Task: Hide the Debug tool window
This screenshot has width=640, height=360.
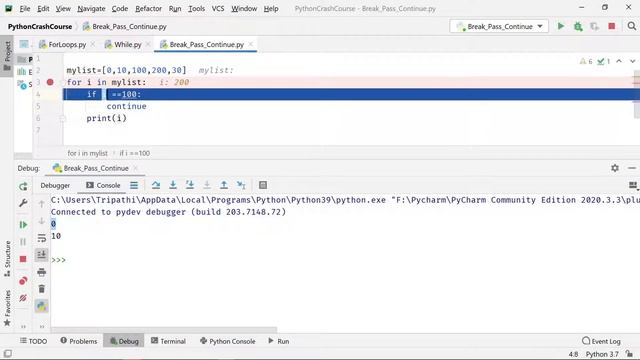Action: [x=631, y=168]
